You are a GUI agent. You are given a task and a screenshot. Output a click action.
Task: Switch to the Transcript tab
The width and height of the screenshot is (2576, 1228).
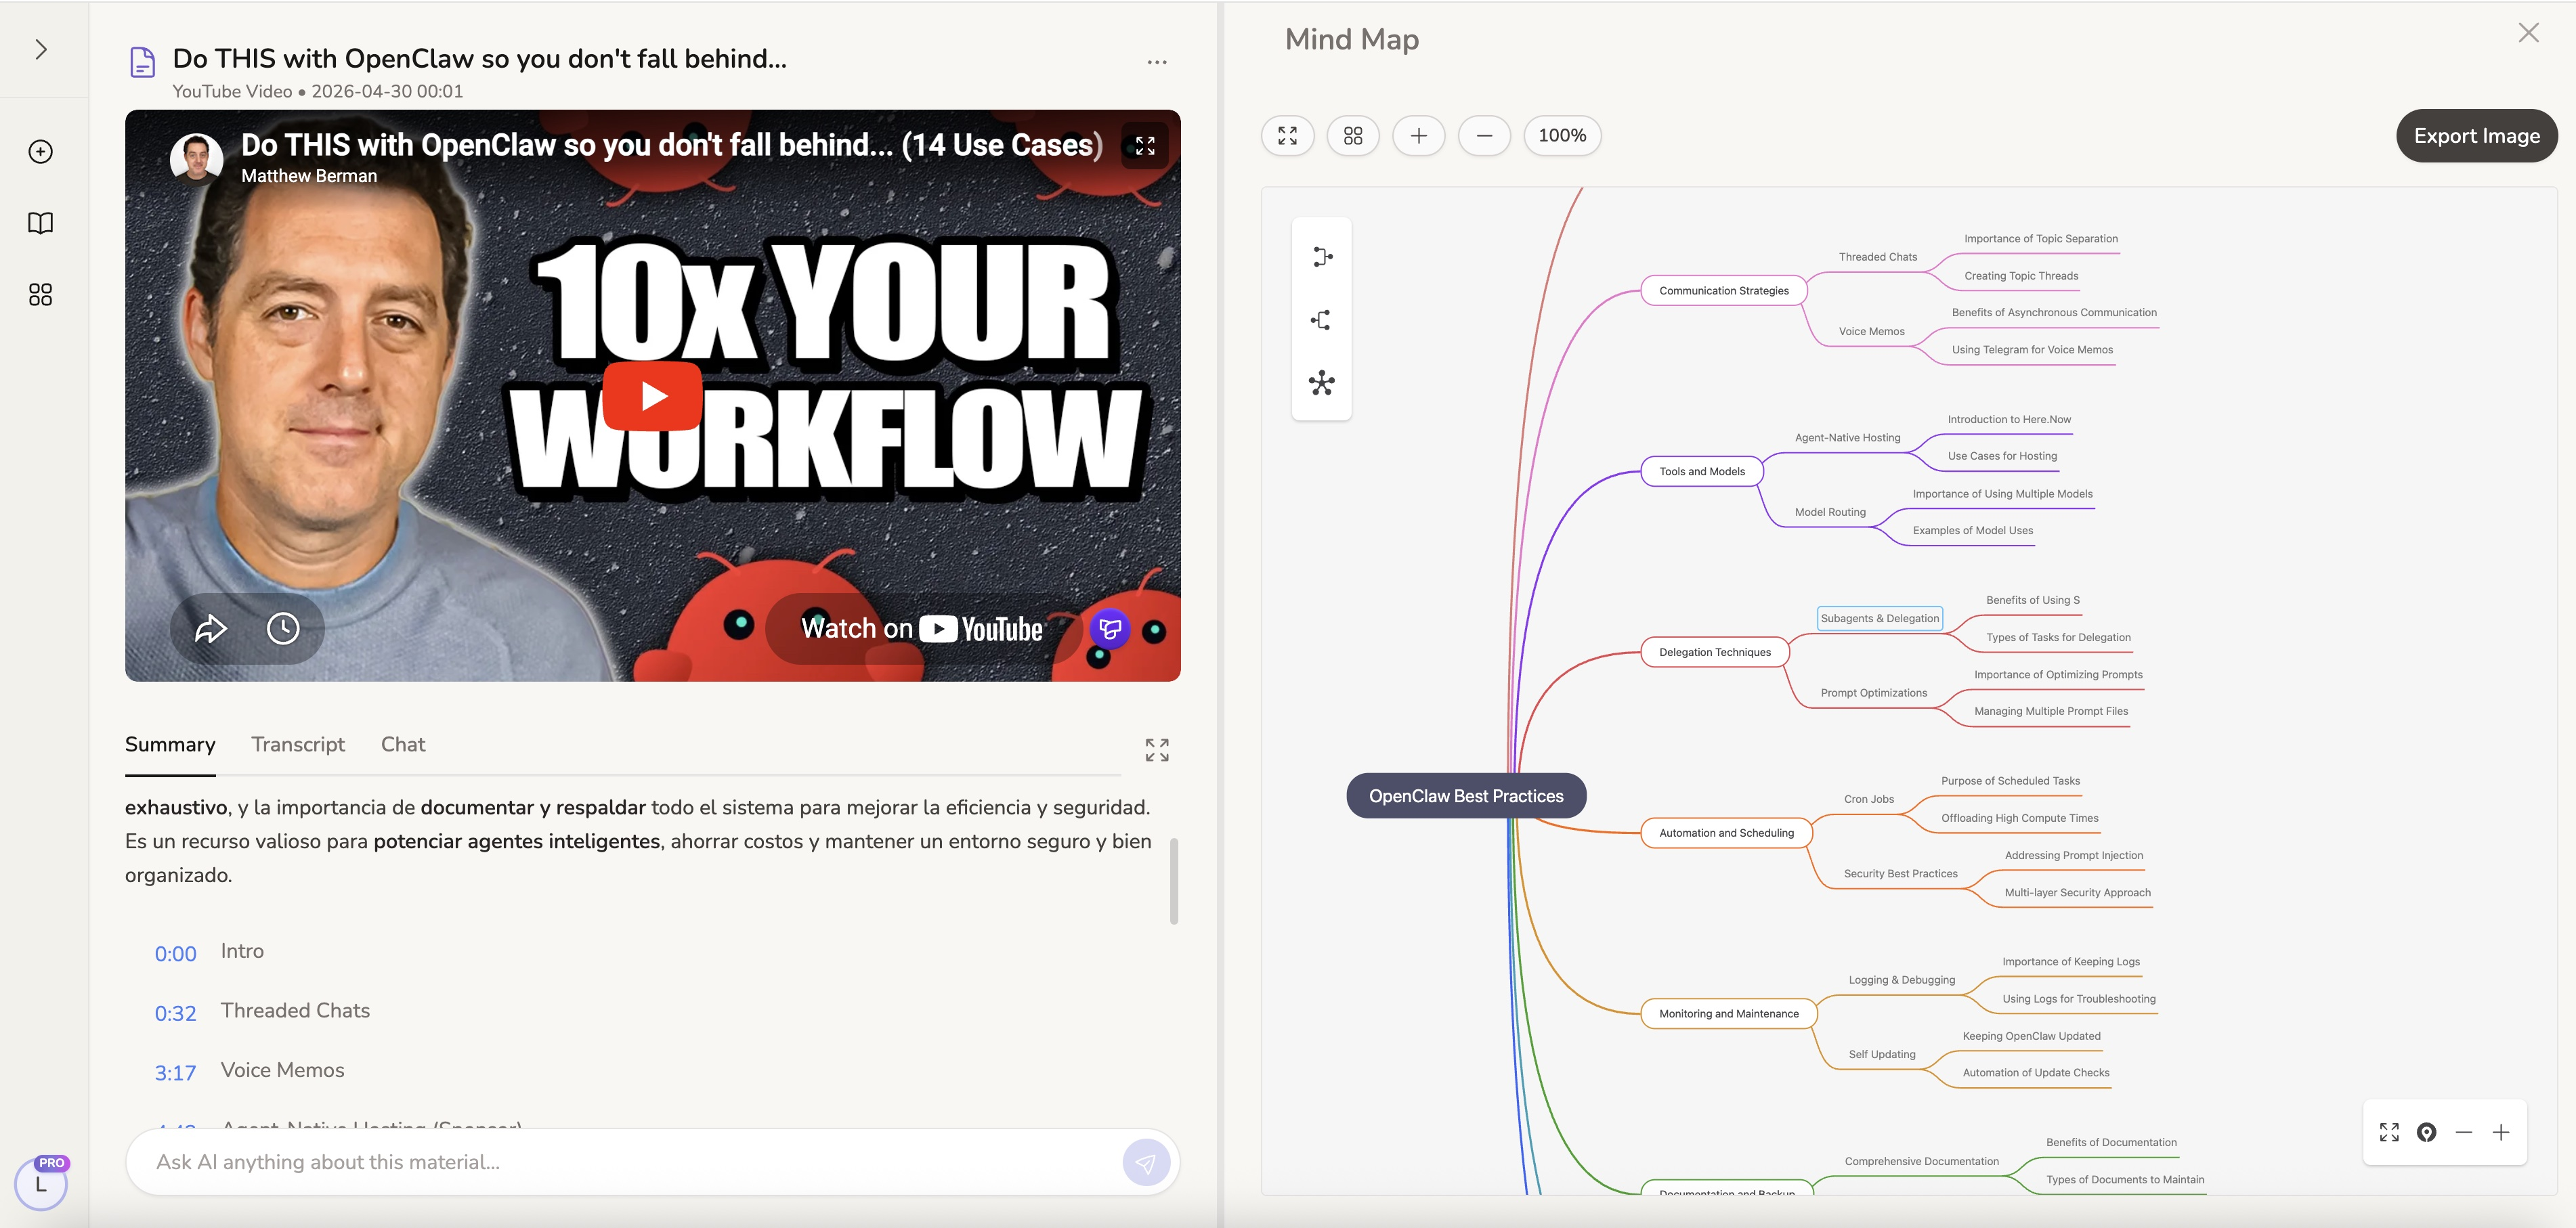[x=298, y=744]
